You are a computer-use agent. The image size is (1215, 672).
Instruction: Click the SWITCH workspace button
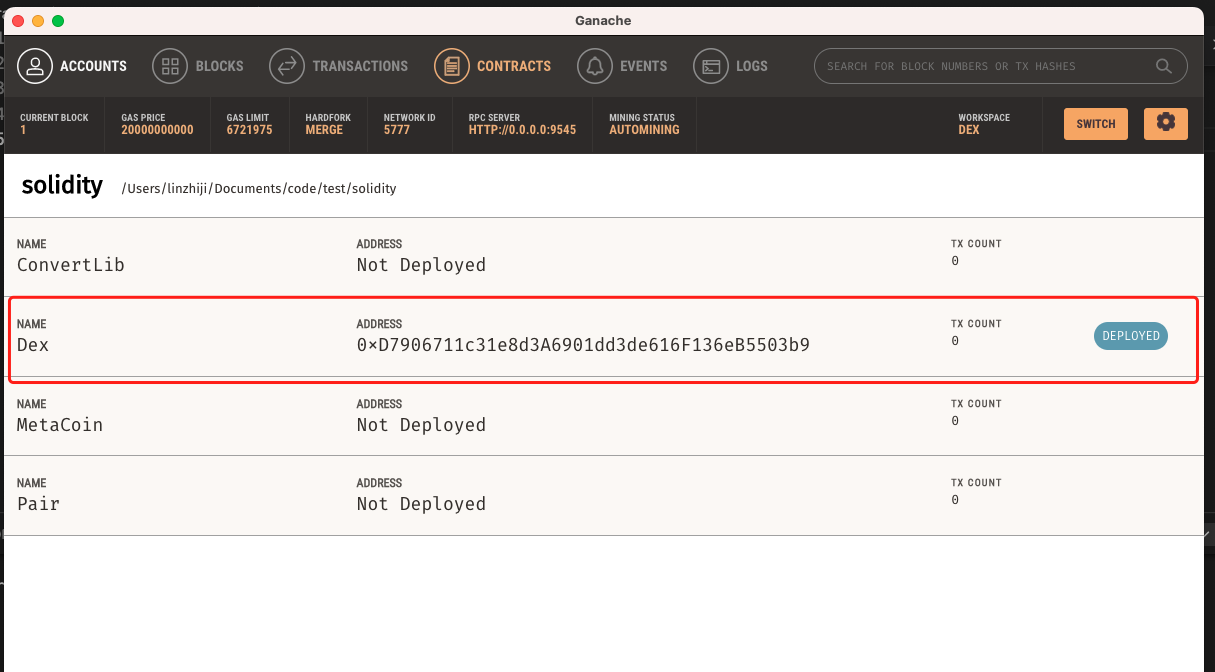[x=1096, y=124]
